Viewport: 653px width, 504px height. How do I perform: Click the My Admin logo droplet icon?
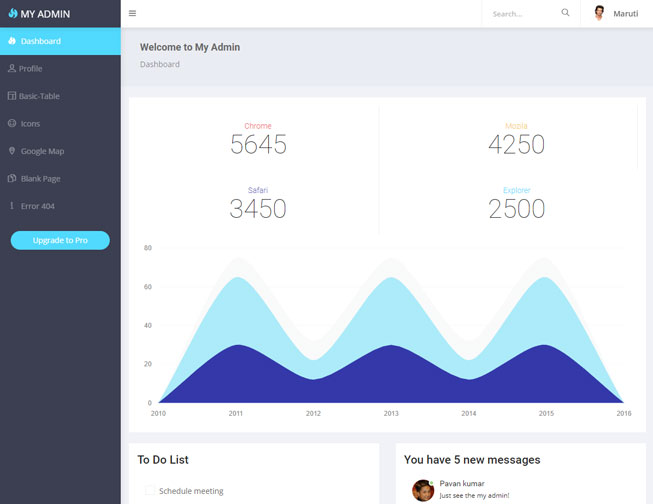click(x=13, y=14)
